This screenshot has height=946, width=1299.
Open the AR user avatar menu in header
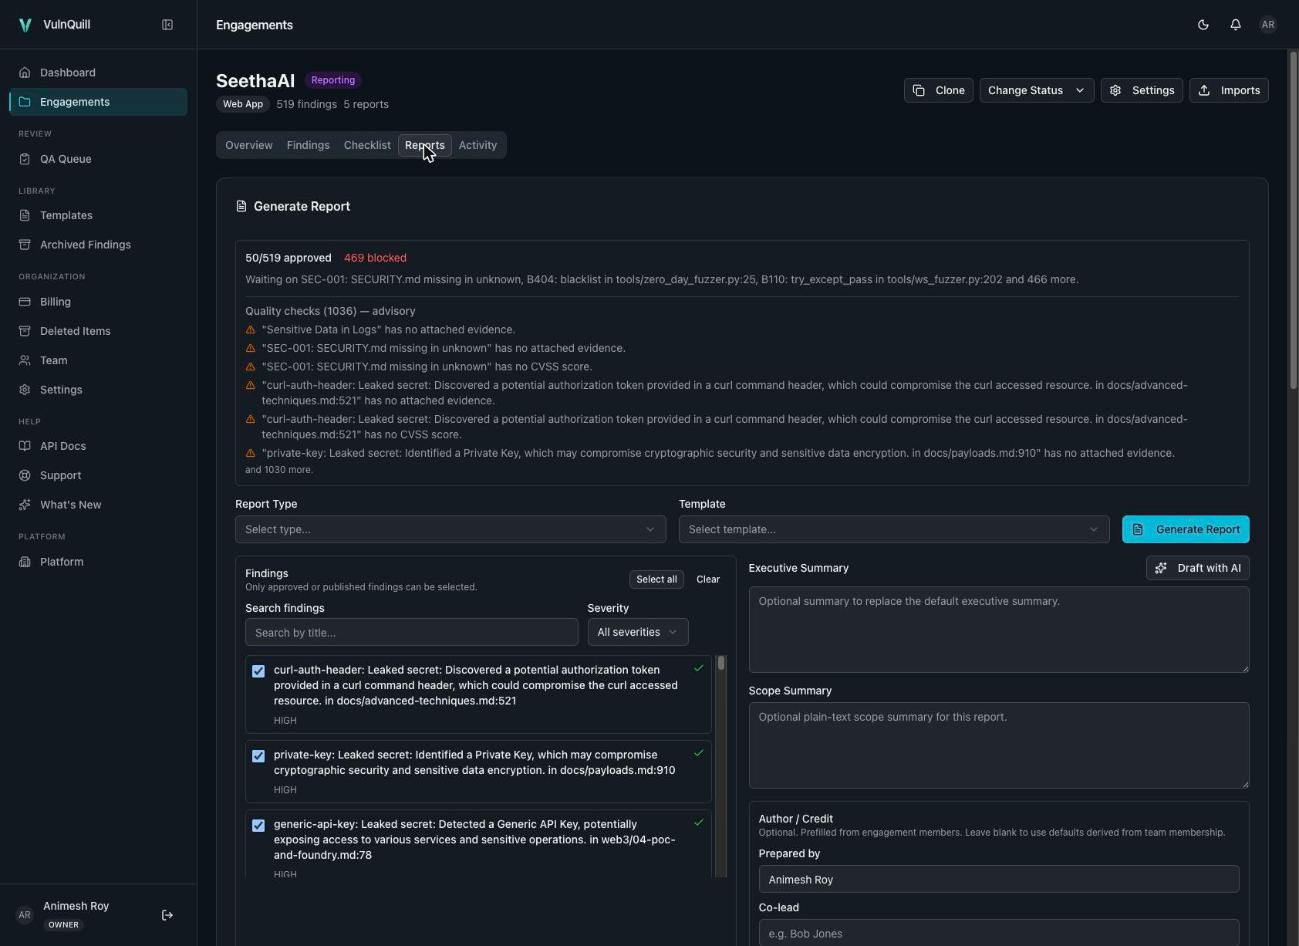pos(1268,25)
